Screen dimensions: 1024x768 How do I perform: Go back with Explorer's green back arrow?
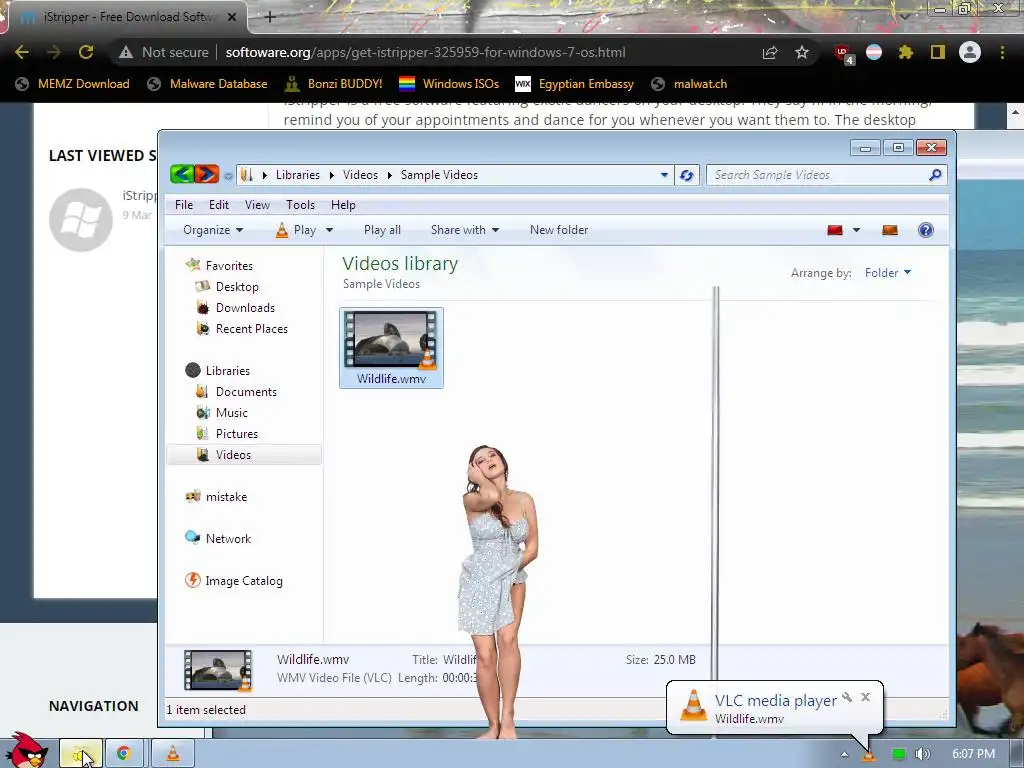coord(182,174)
